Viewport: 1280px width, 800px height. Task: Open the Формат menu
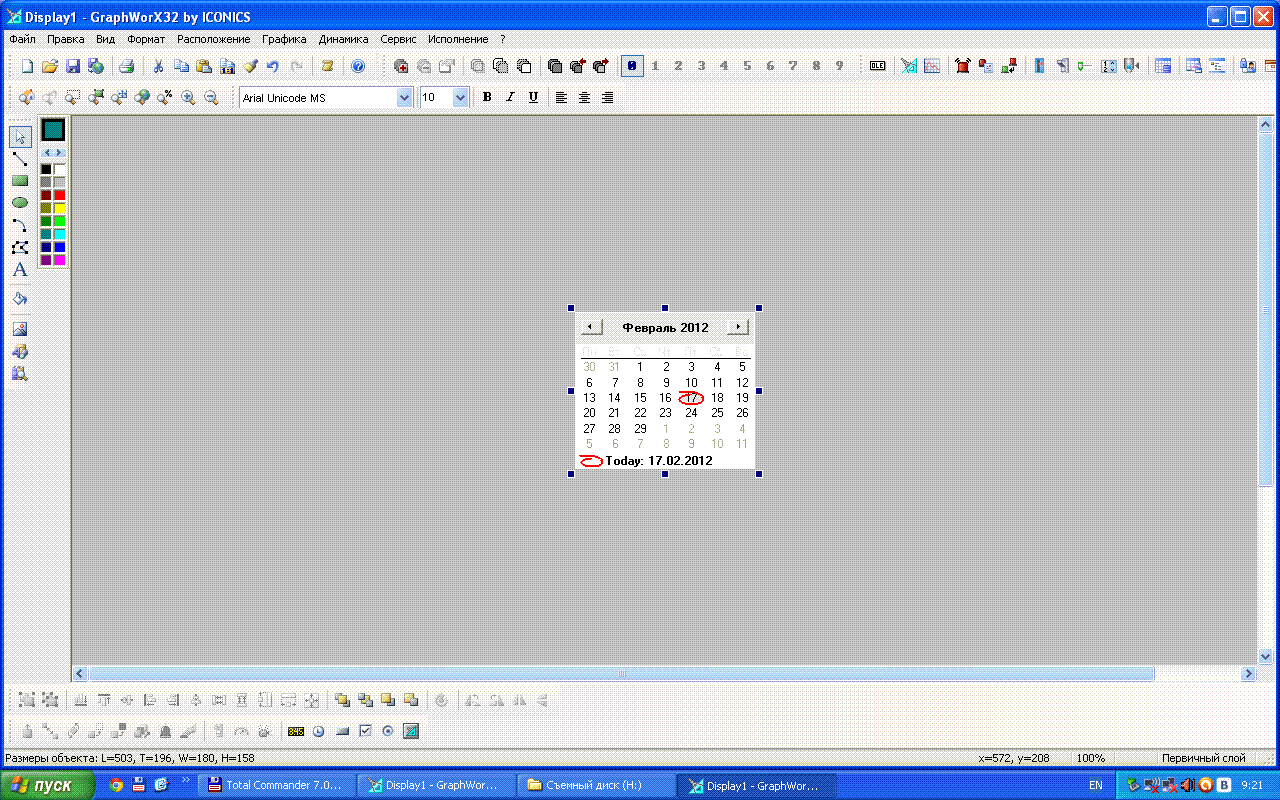(146, 39)
